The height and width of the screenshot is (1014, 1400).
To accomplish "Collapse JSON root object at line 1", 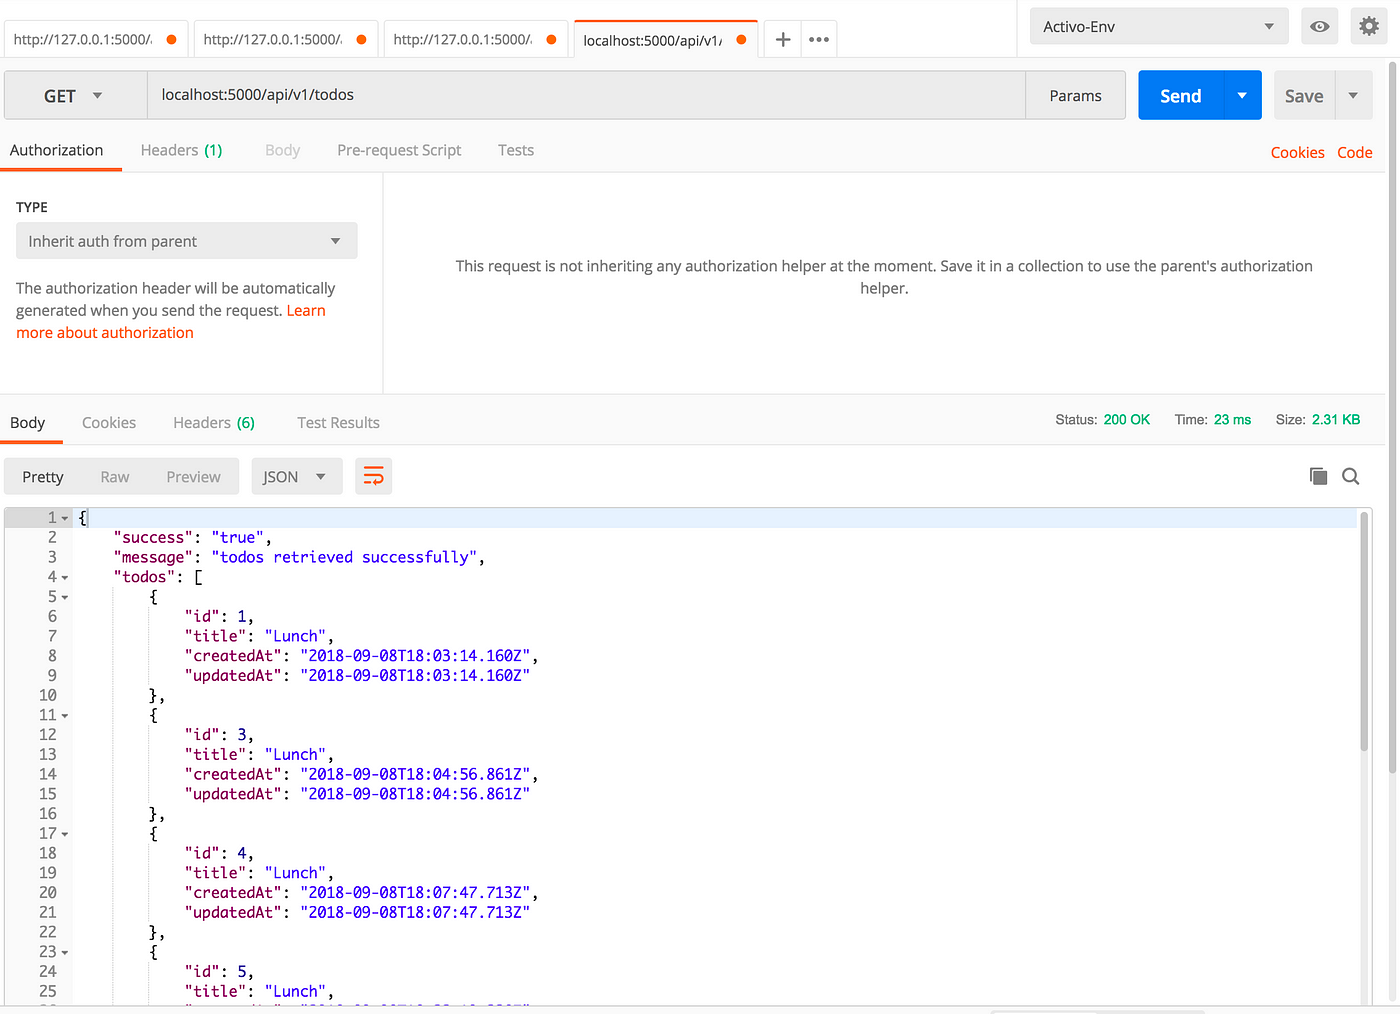I will pos(65,518).
